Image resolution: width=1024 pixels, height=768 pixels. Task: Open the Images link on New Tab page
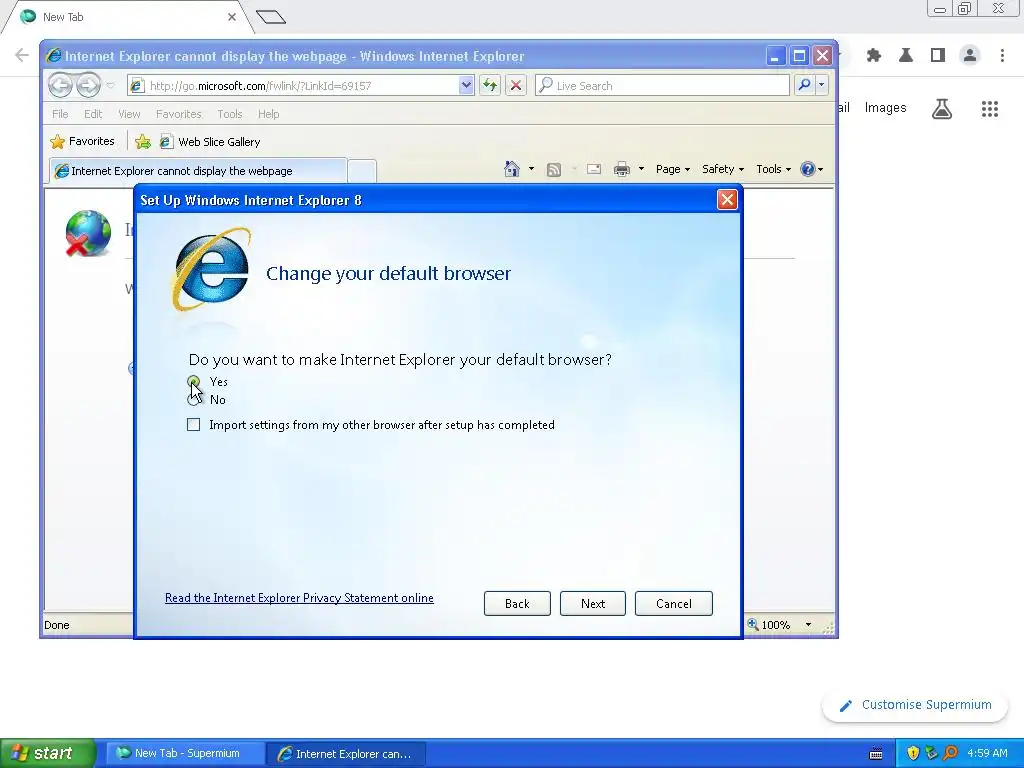pos(885,108)
